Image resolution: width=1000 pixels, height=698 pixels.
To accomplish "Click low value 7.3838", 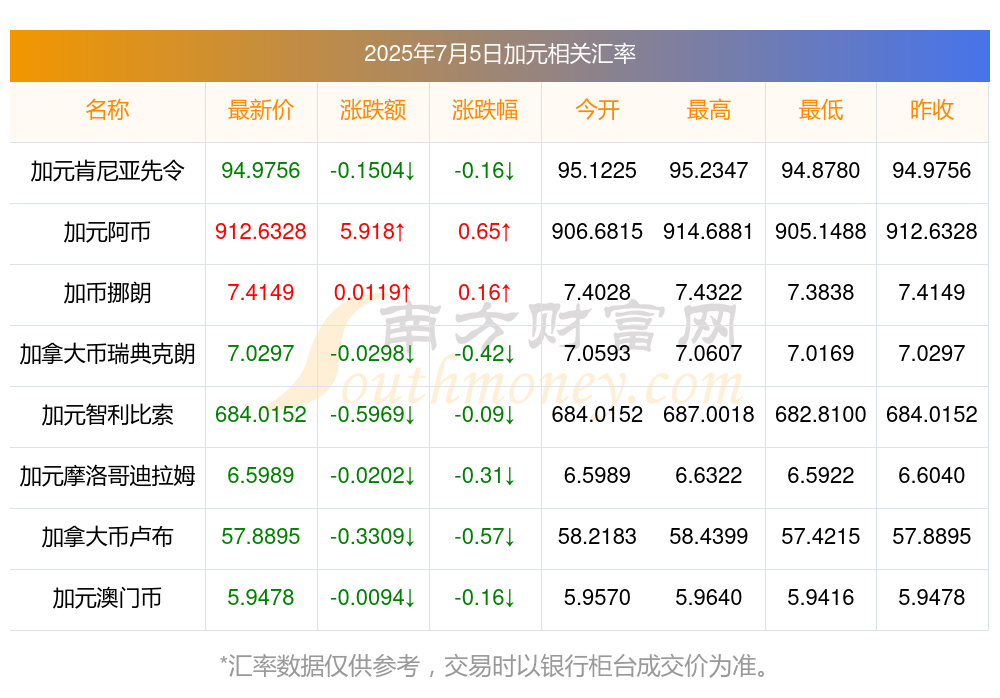I will tap(821, 292).
